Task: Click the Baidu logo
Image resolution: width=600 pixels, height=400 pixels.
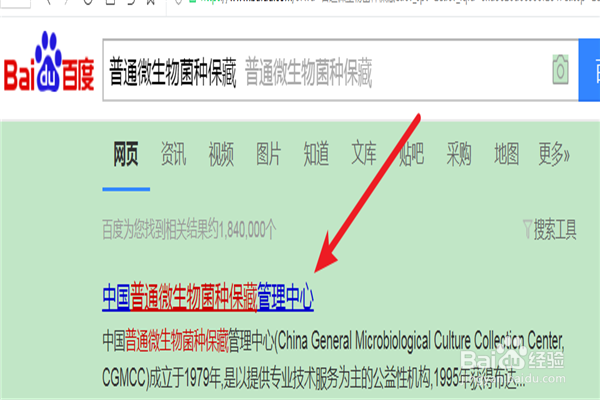Action: (49, 62)
